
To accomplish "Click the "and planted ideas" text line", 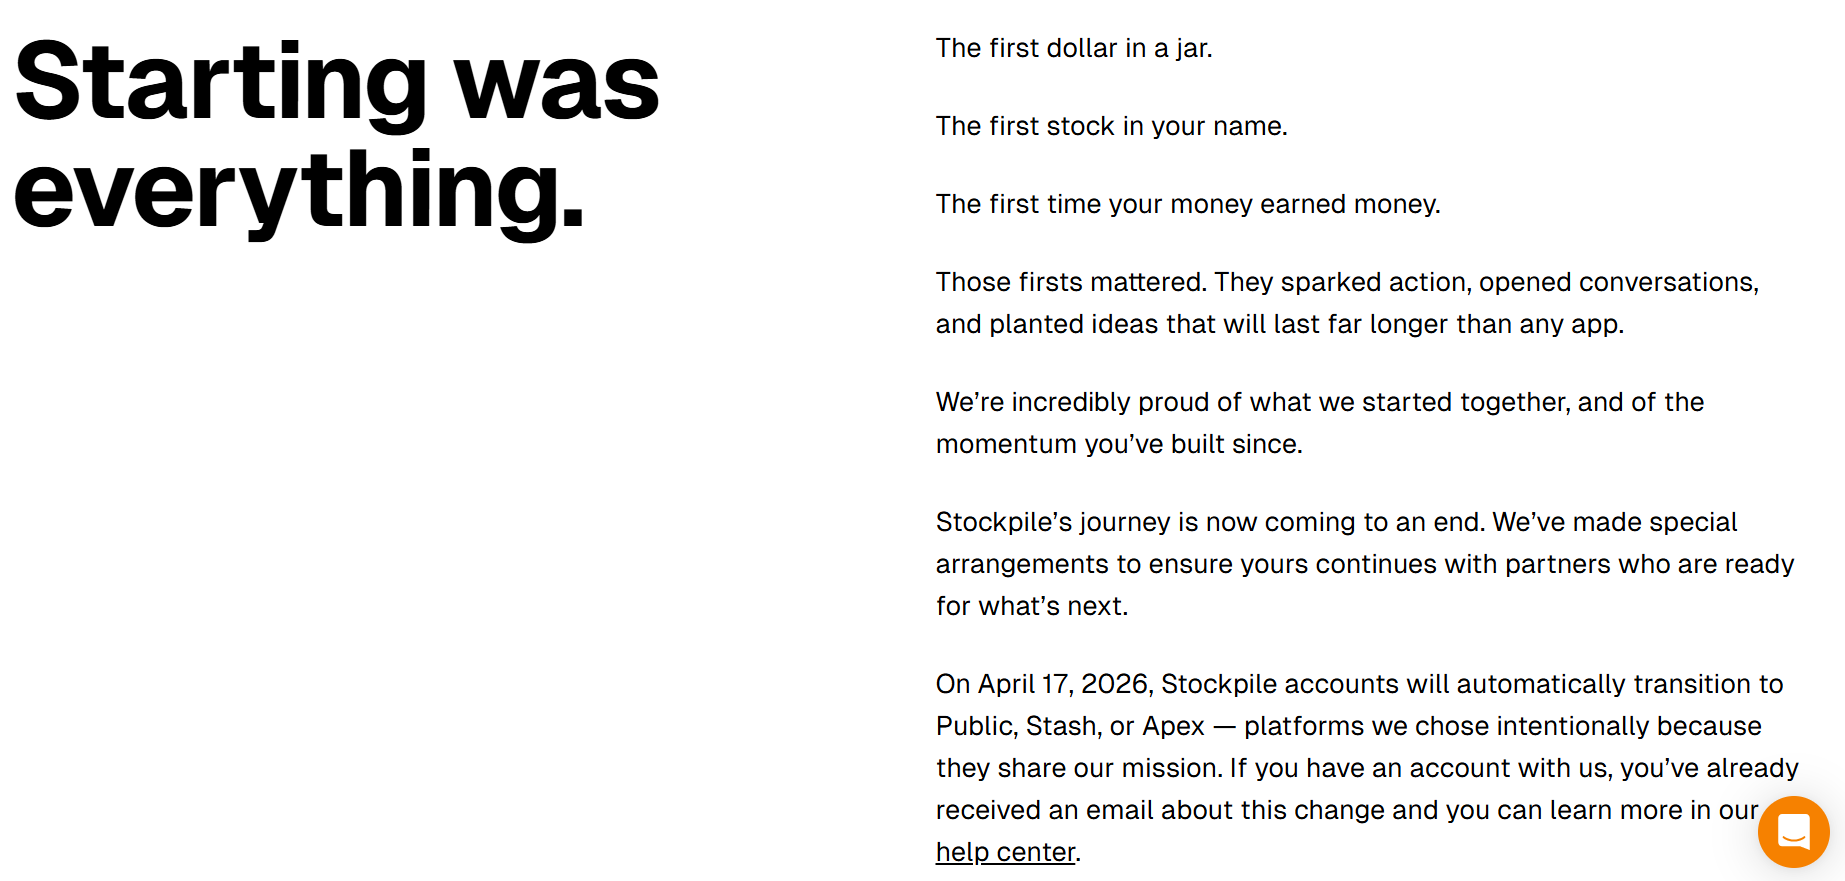I will click(x=1279, y=324).
